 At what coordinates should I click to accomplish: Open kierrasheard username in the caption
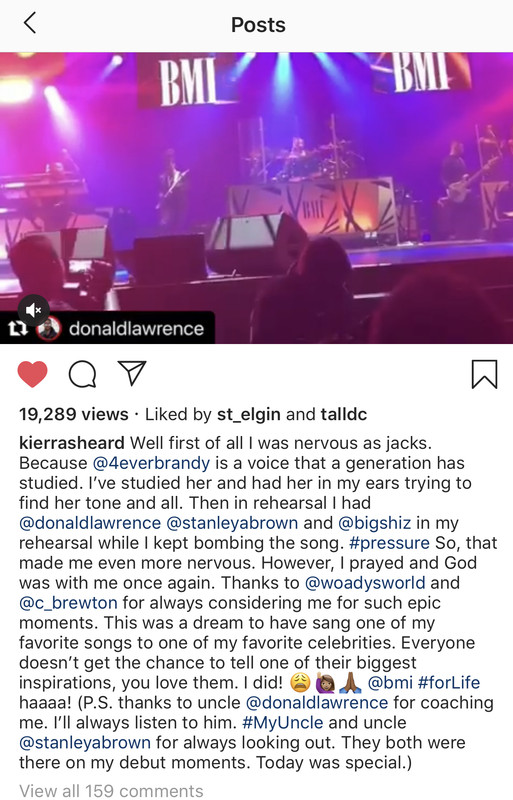pyautogui.click(x=71, y=442)
